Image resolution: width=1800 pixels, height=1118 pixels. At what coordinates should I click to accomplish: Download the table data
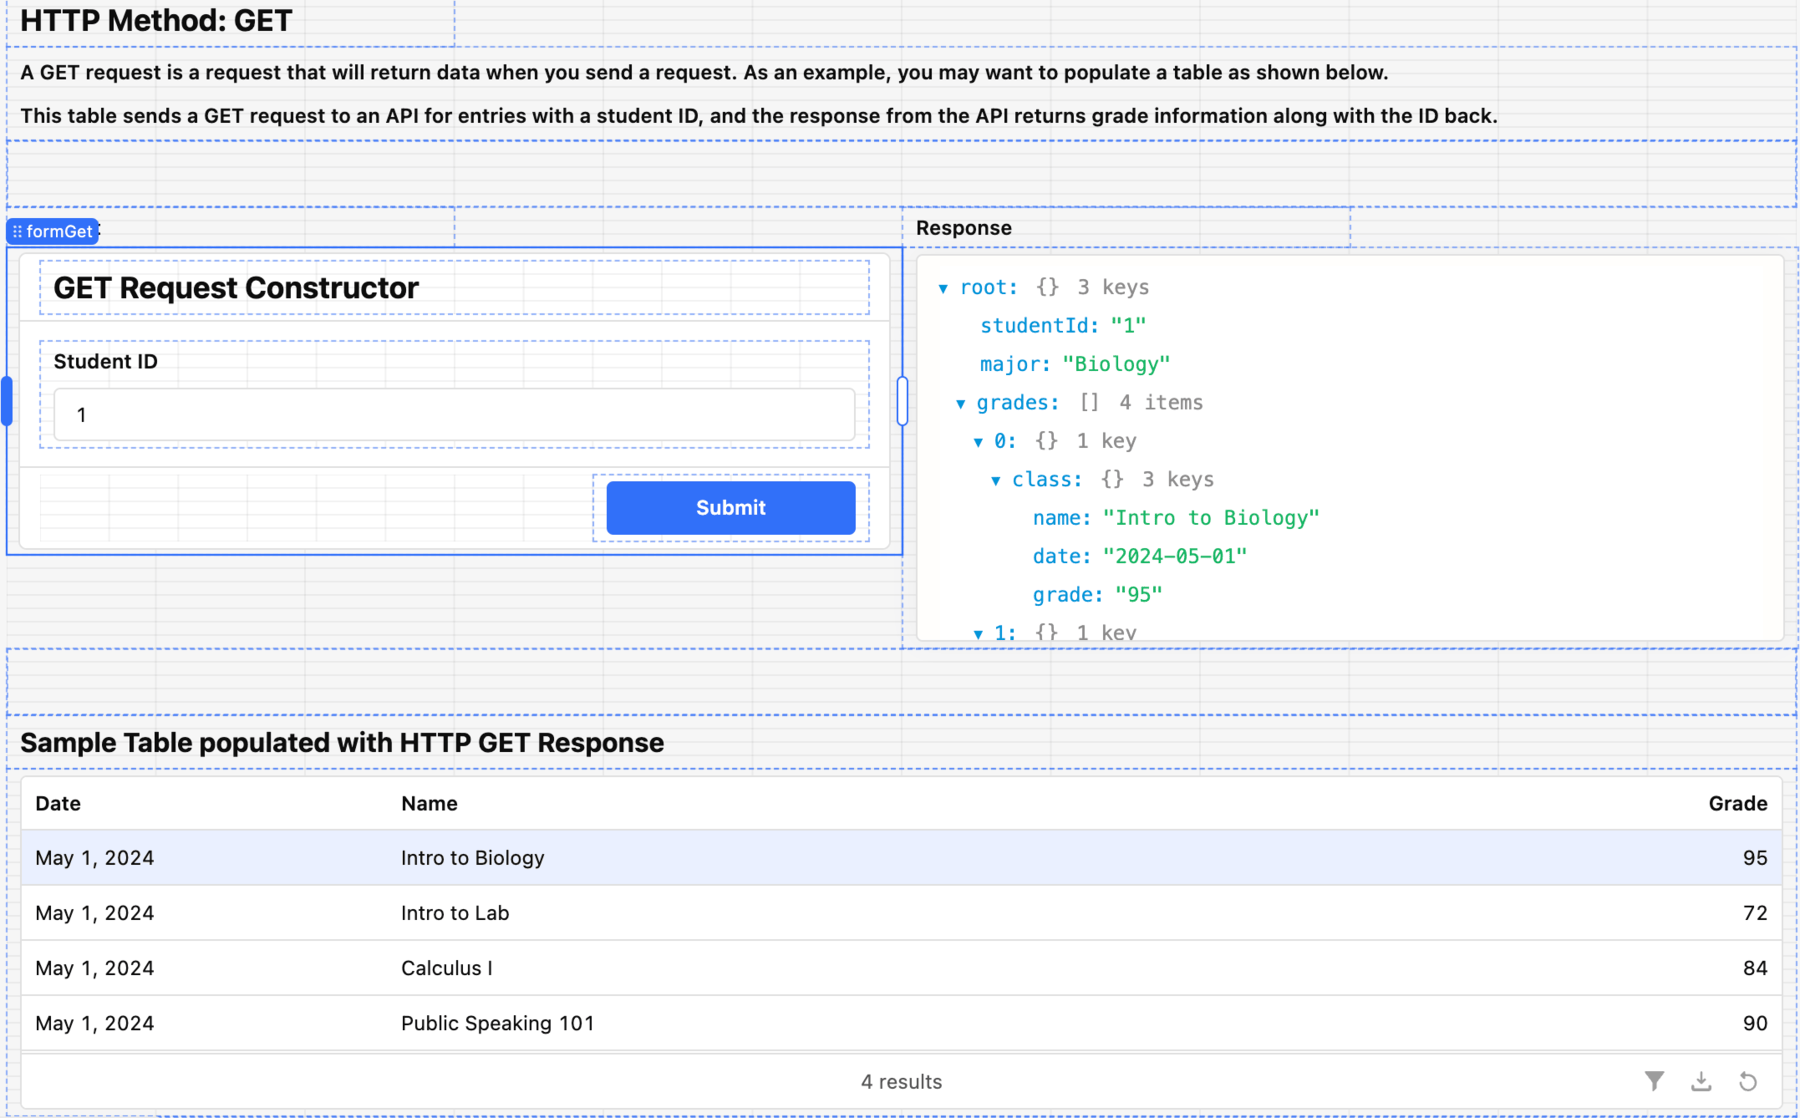[1701, 1081]
